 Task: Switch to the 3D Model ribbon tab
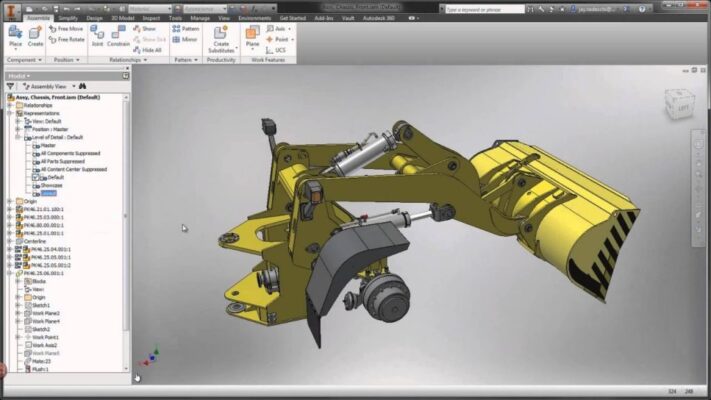[x=122, y=18]
